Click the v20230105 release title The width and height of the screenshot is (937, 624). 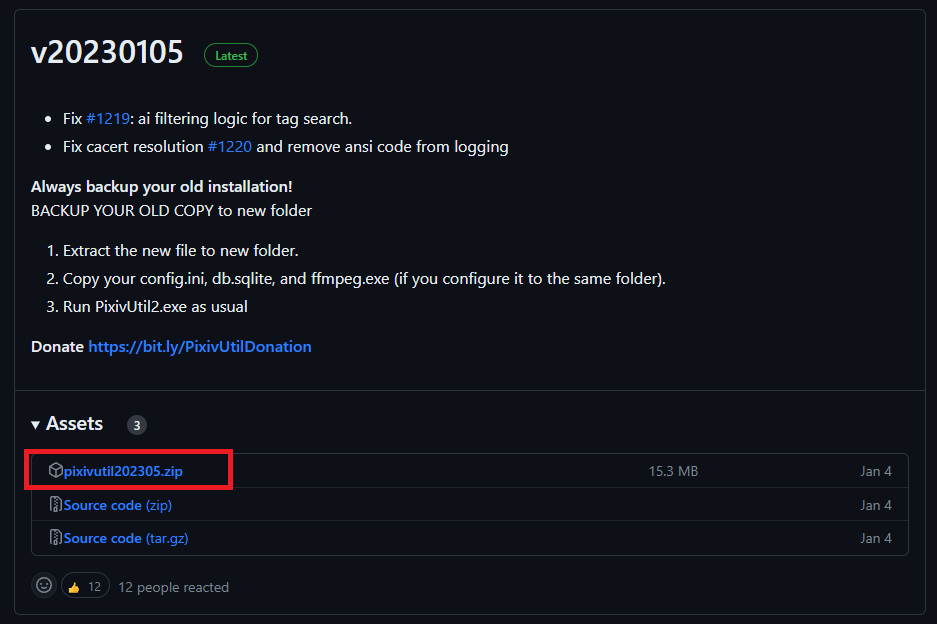click(107, 52)
